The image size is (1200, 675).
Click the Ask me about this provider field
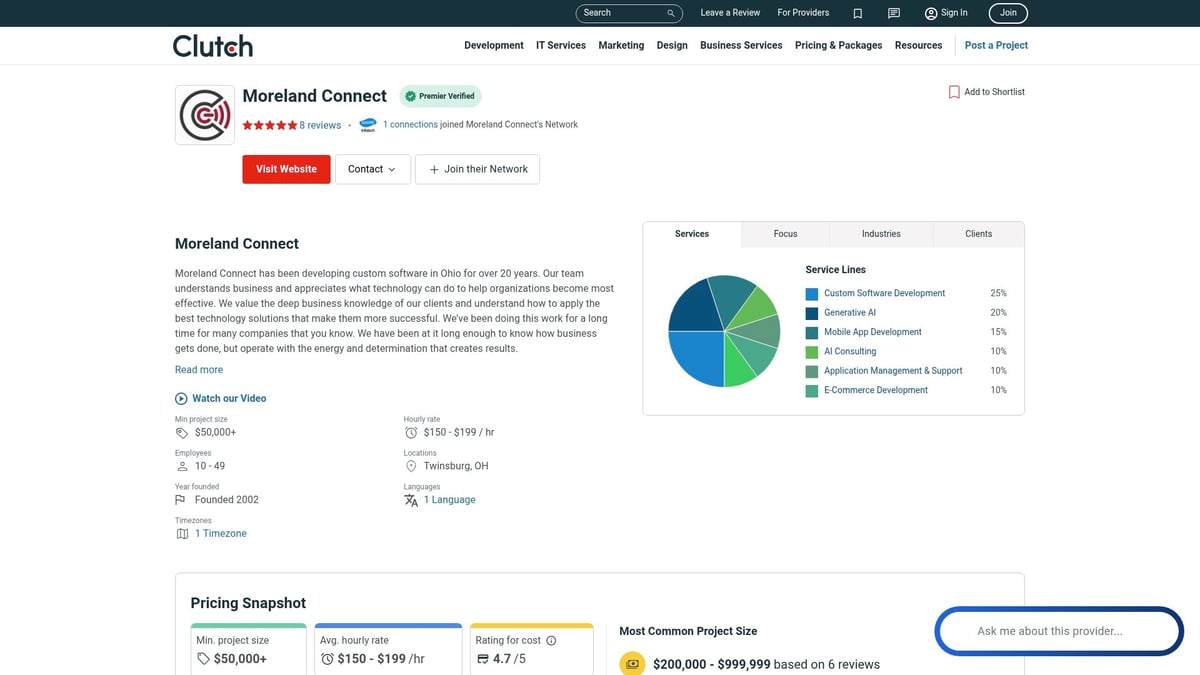point(1059,631)
